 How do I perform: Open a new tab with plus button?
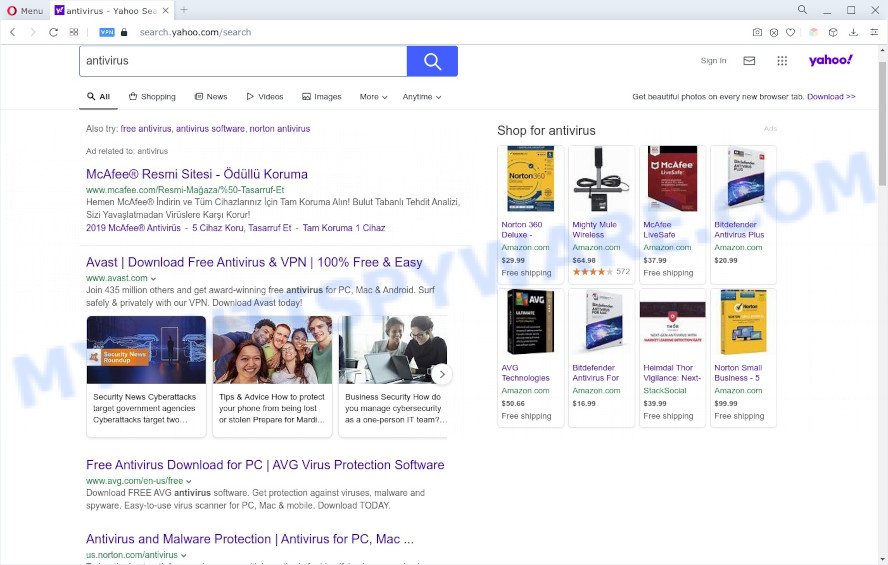[183, 10]
